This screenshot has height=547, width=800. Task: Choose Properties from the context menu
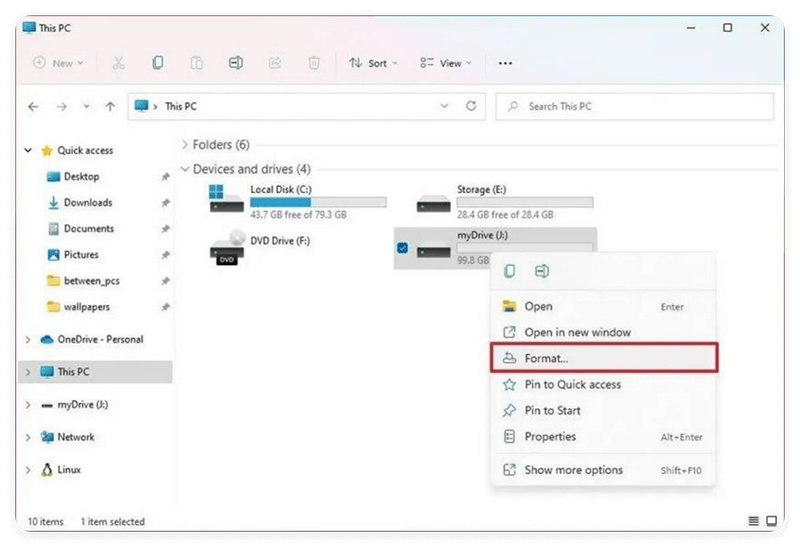pos(603,437)
